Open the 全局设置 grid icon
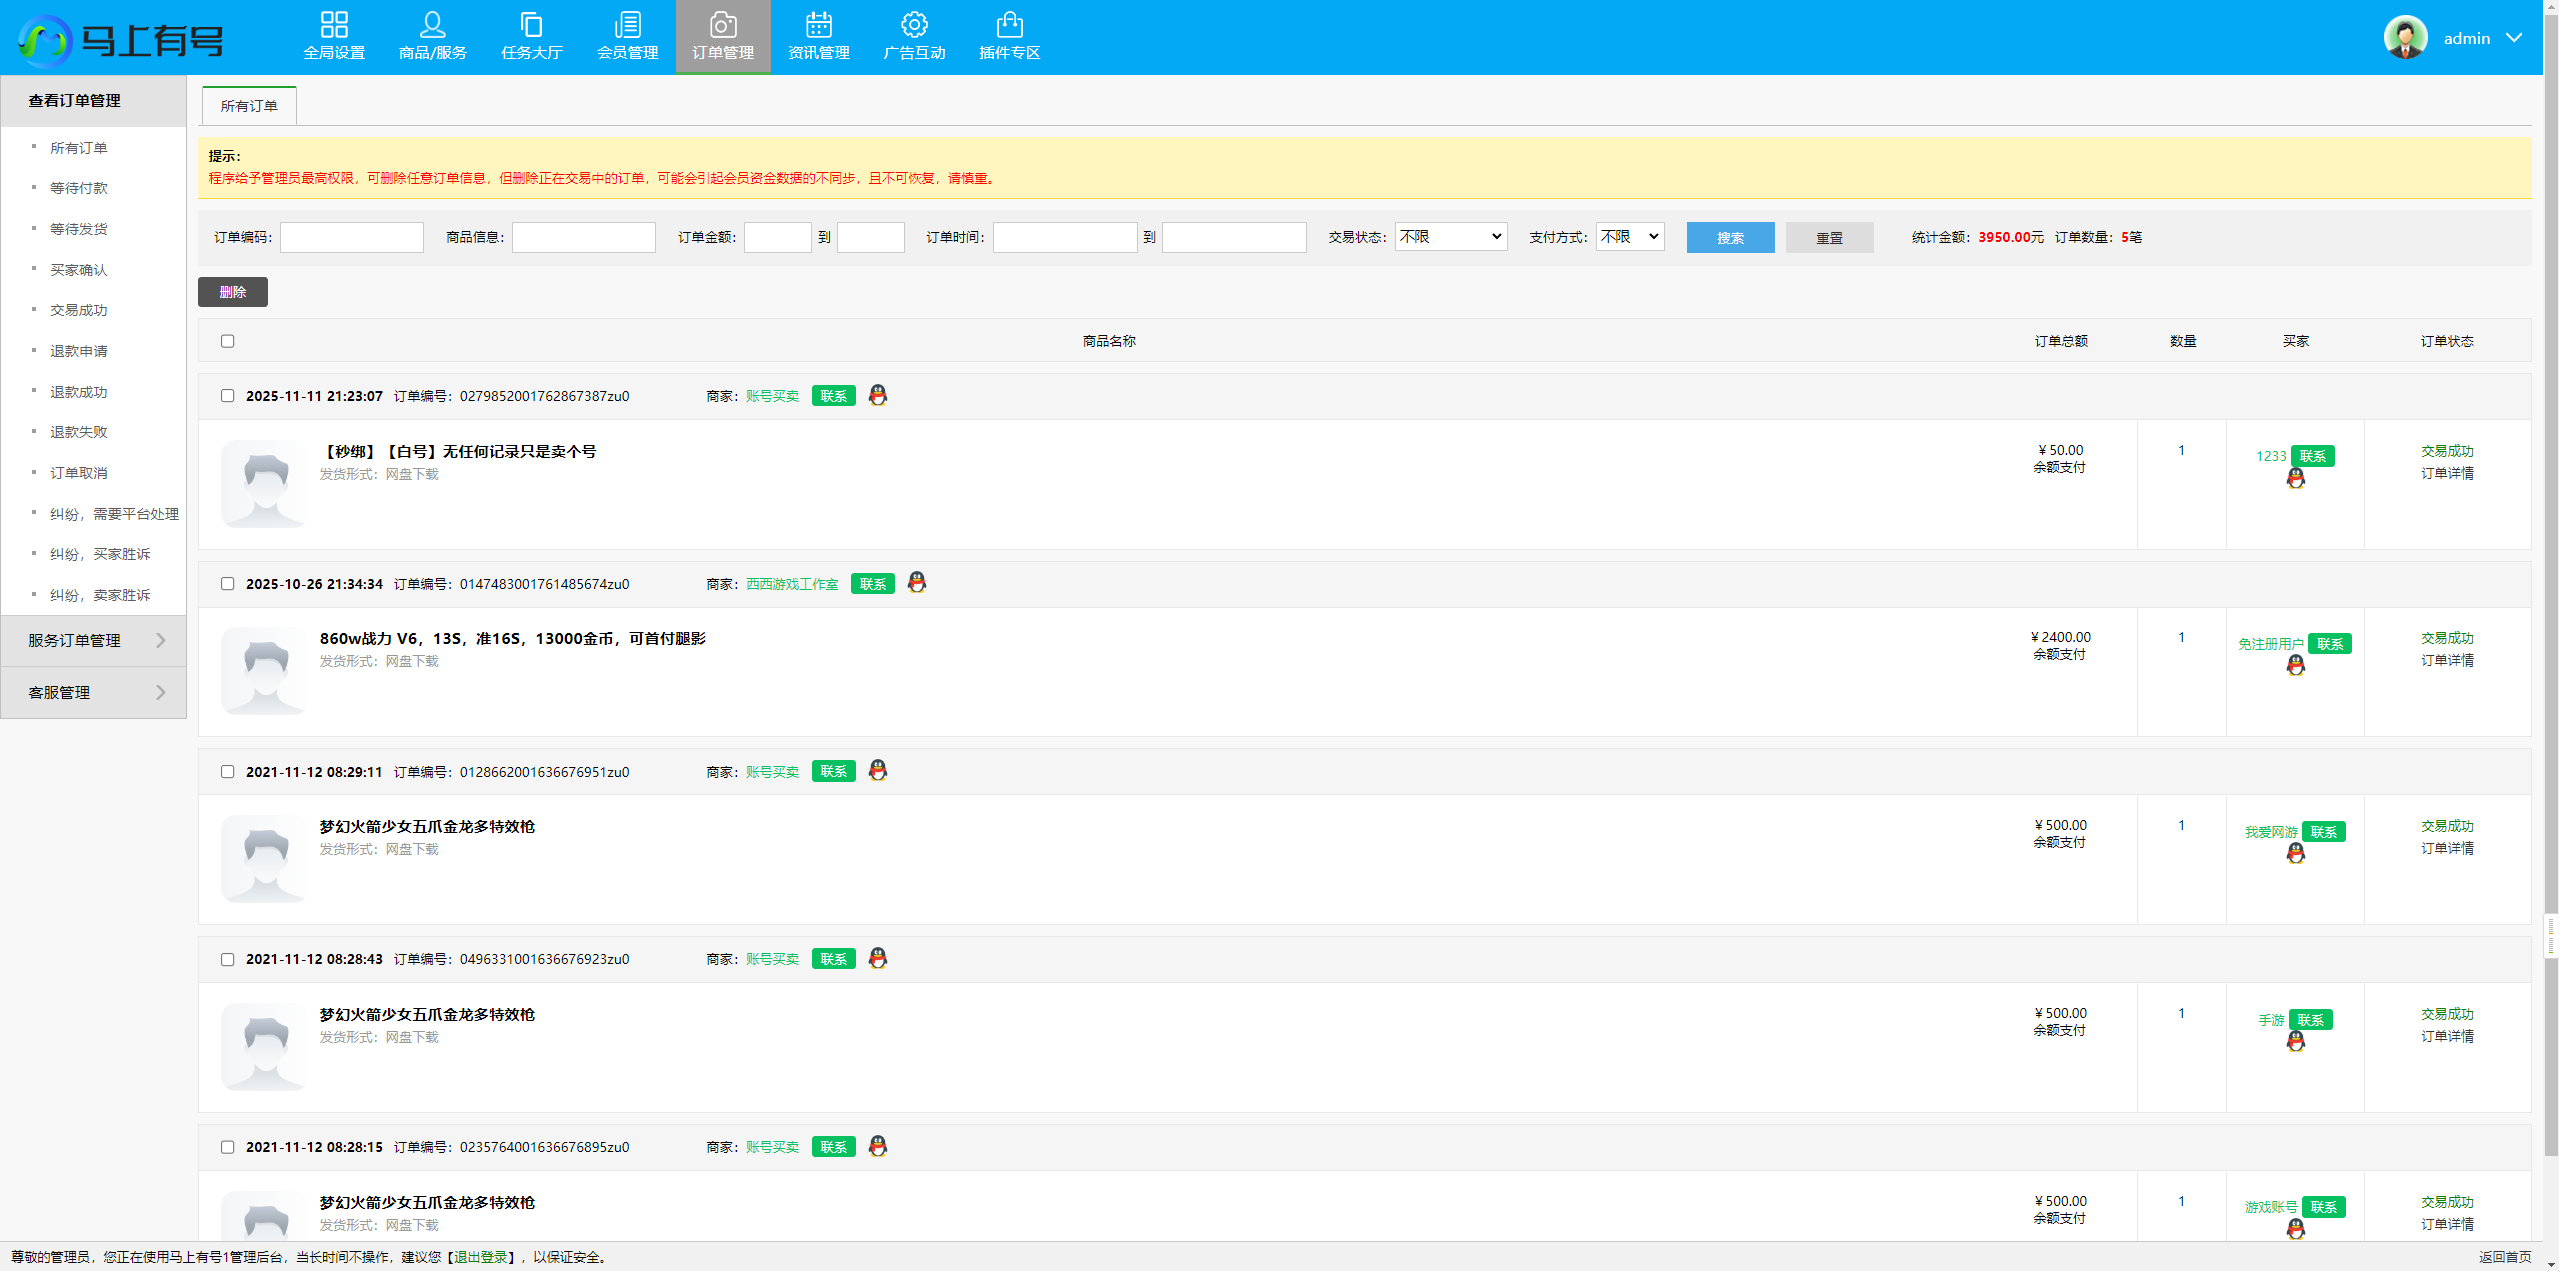The height and width of the screenshot is (1271, 2559). pos(334,25)
